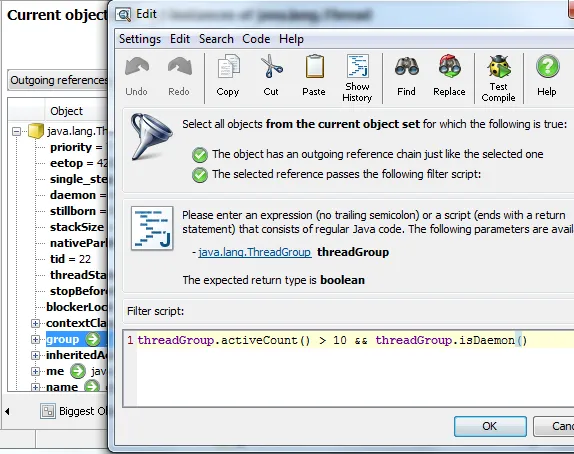Image resolution: width=574 pixels, height=454 pixels.
Task: Expand the inheritedAccessControlContext tree node
Action: [x=35, y=355]
